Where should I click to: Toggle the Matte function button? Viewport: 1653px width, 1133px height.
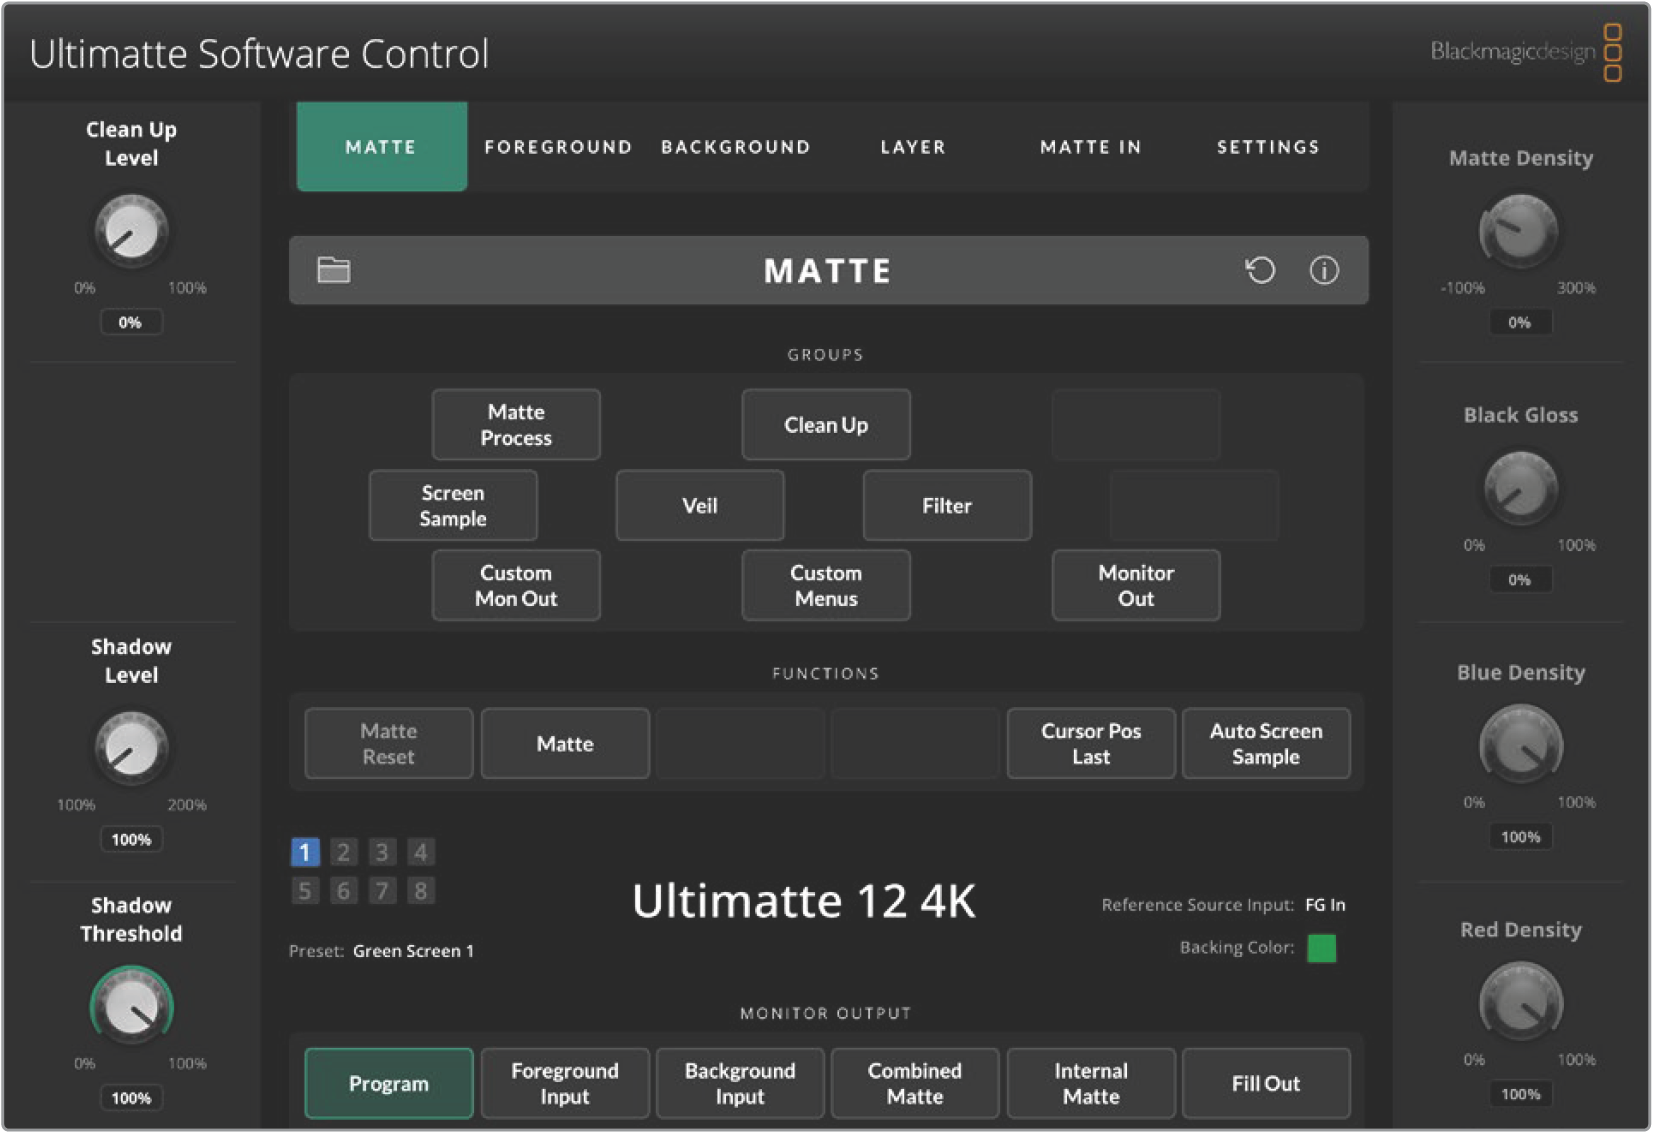pos(565,743)
